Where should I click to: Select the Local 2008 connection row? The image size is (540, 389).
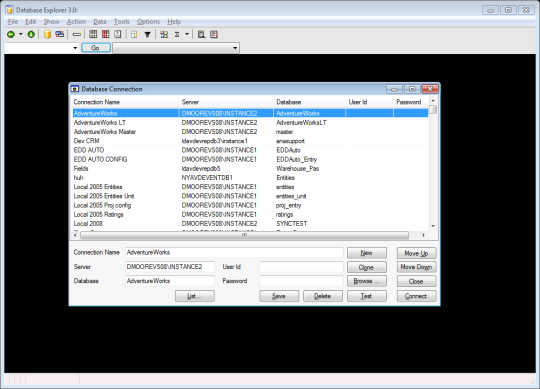(x=250, y=224)
